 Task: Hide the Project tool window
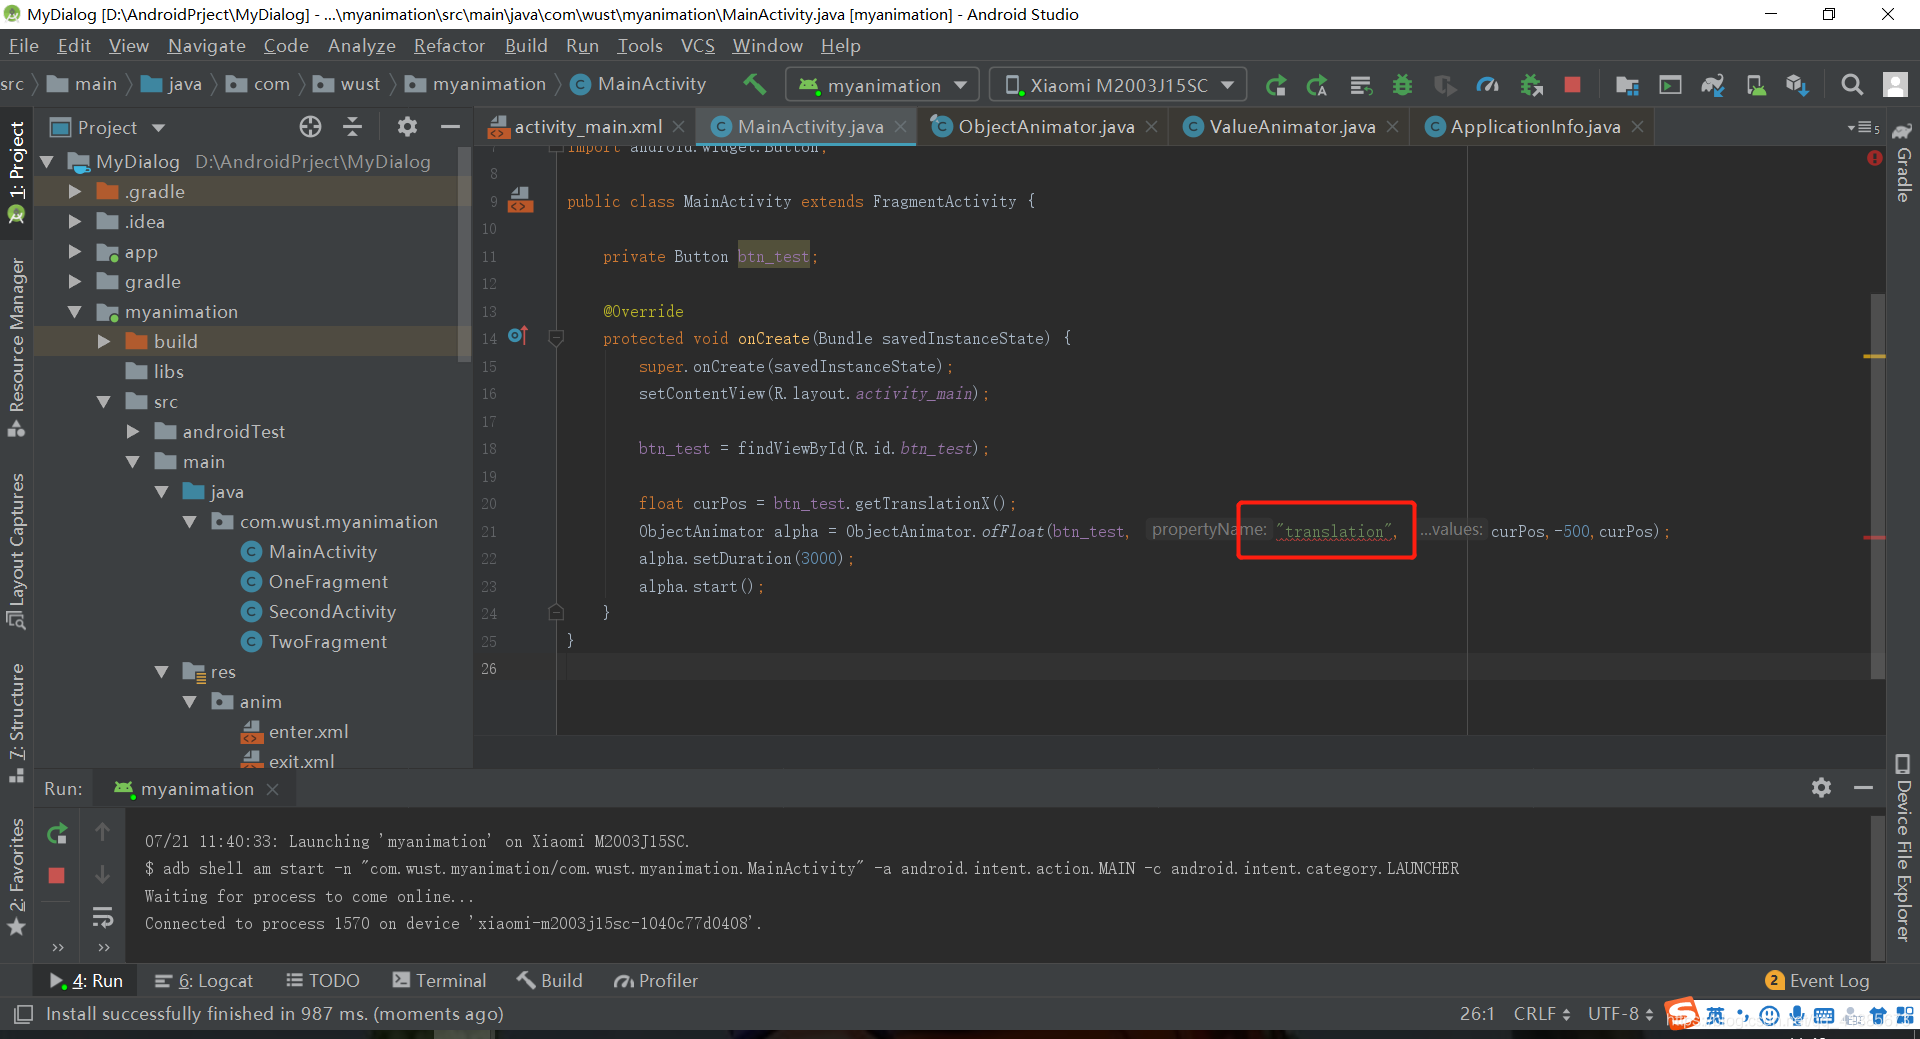coord(450,127)
